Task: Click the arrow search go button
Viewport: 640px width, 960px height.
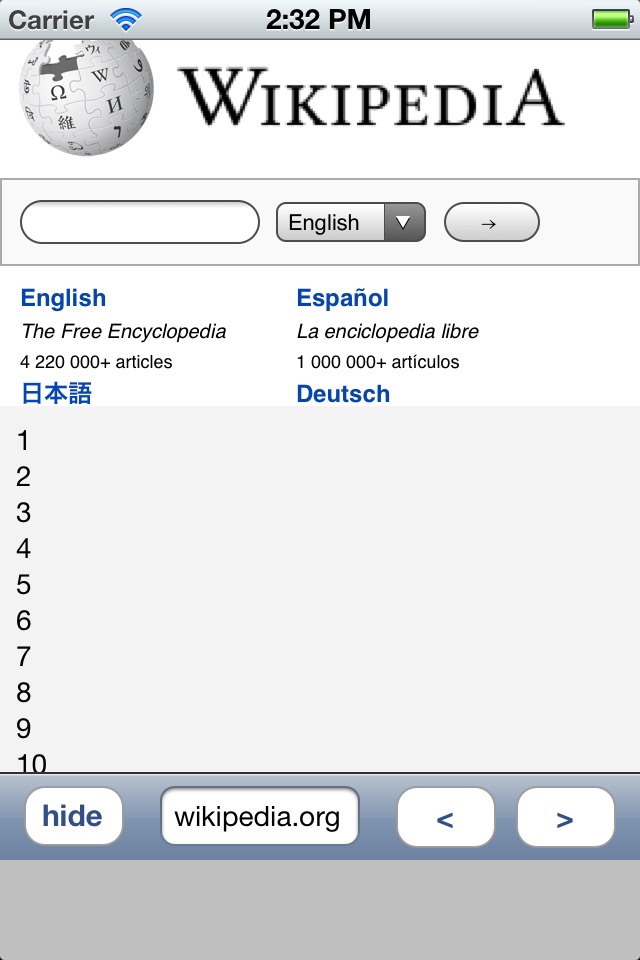Action: [x=492, y=222]
